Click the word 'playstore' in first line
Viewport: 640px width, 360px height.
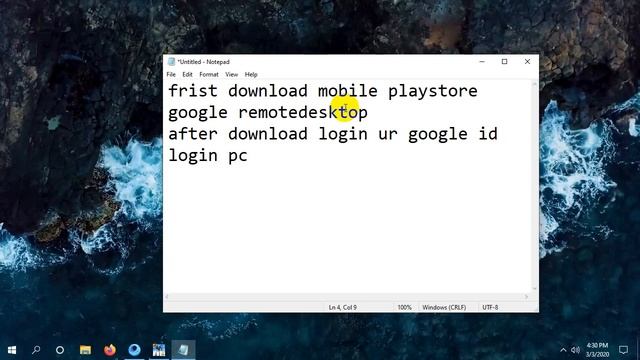pos(432,92)
